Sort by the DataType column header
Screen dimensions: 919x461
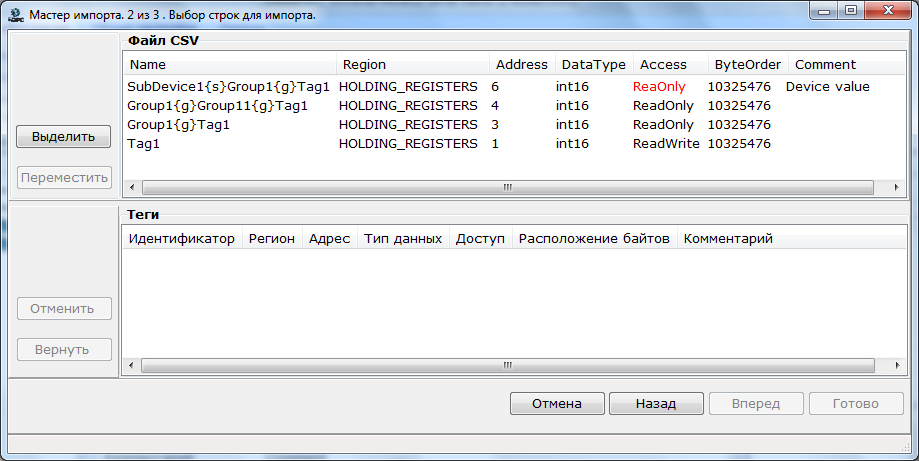coord(594,64)
